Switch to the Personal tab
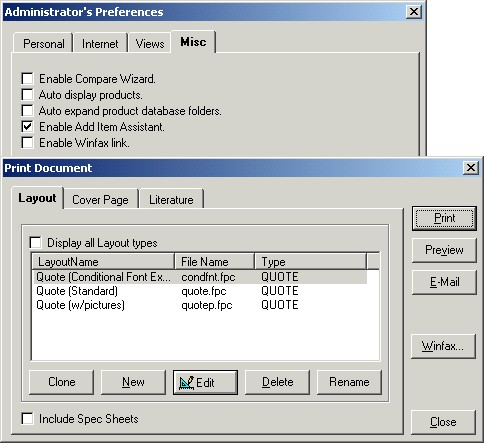Screen dimensions: 484x443 point(43,43)
